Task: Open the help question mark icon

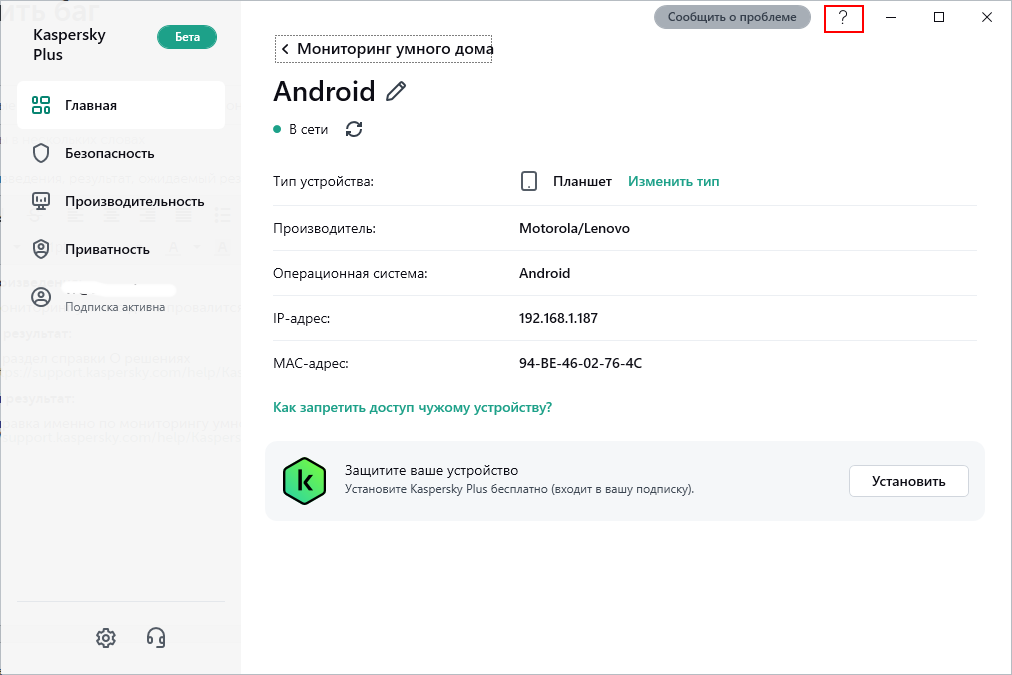Action: tap(843, 18)
